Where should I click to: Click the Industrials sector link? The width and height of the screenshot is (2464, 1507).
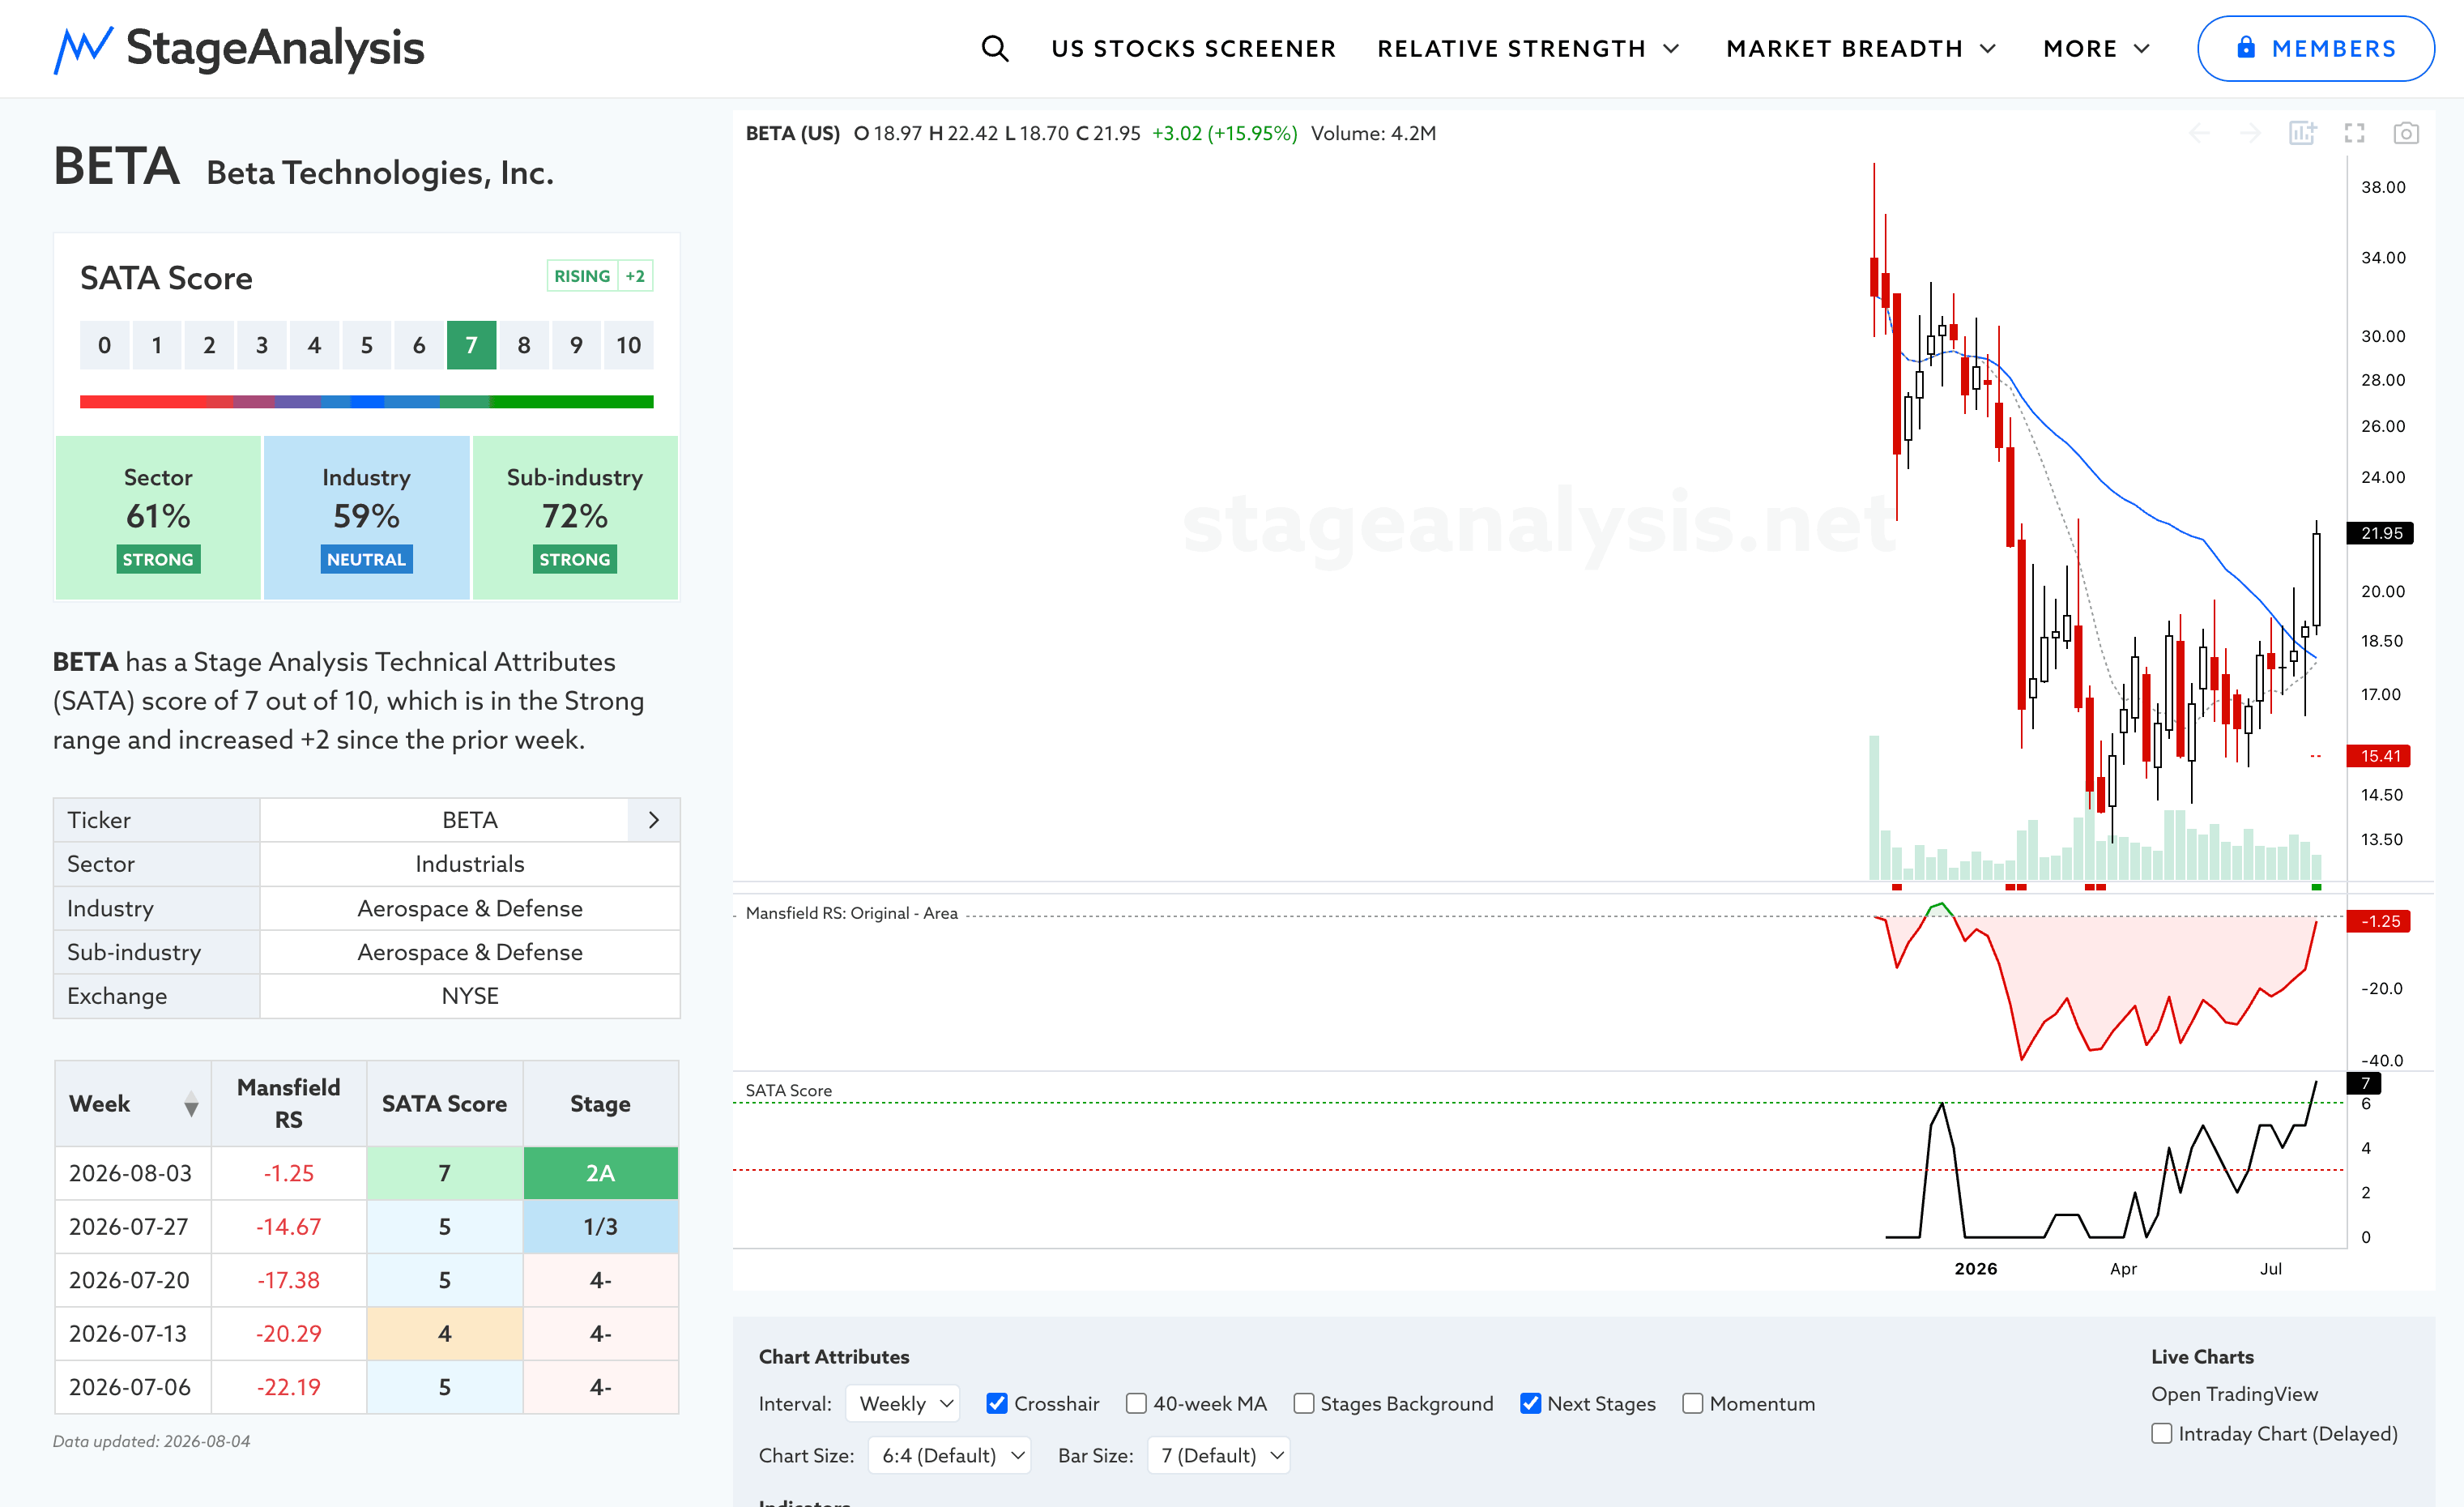click(469, 864)
